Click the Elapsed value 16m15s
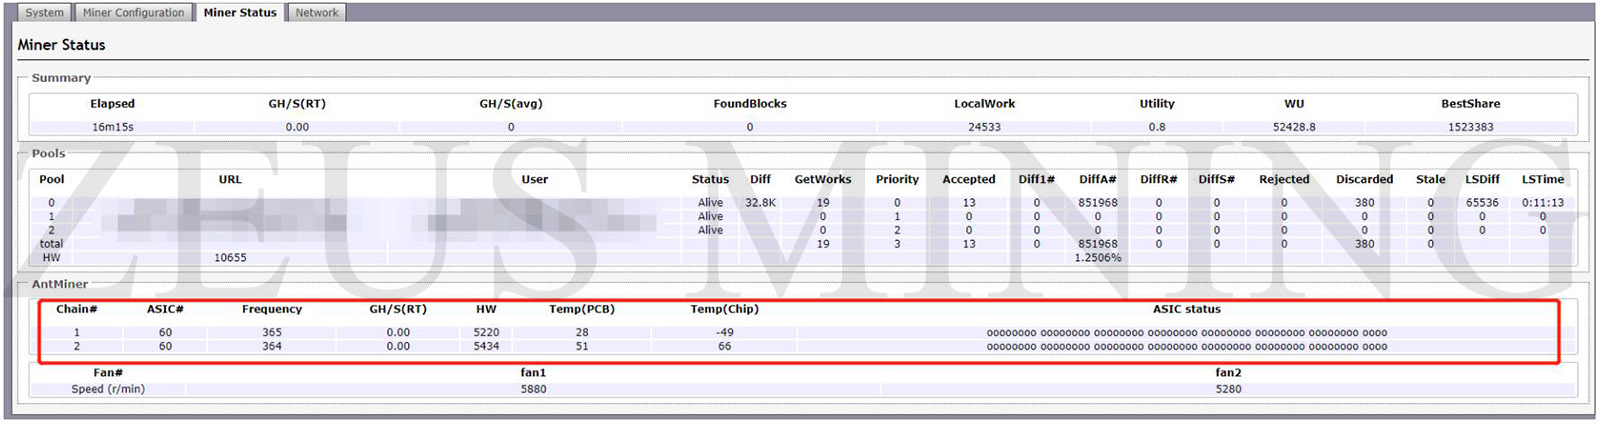Viewport: 1600px width, 423px height. [x=112, y=127]
